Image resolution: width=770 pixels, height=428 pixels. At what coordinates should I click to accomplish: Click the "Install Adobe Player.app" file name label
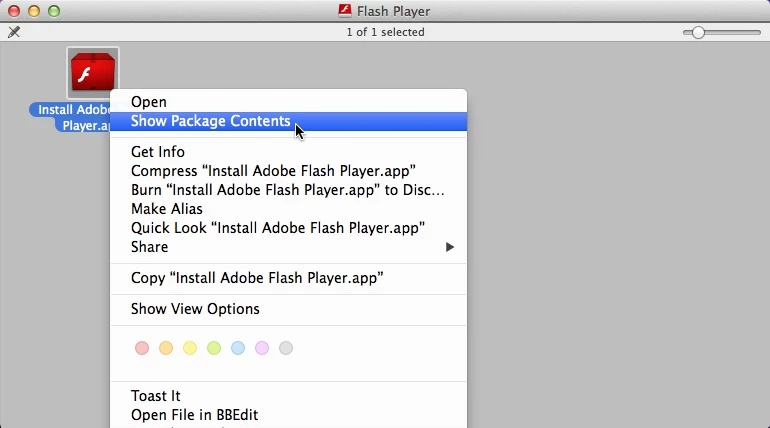tap(70, 118)
